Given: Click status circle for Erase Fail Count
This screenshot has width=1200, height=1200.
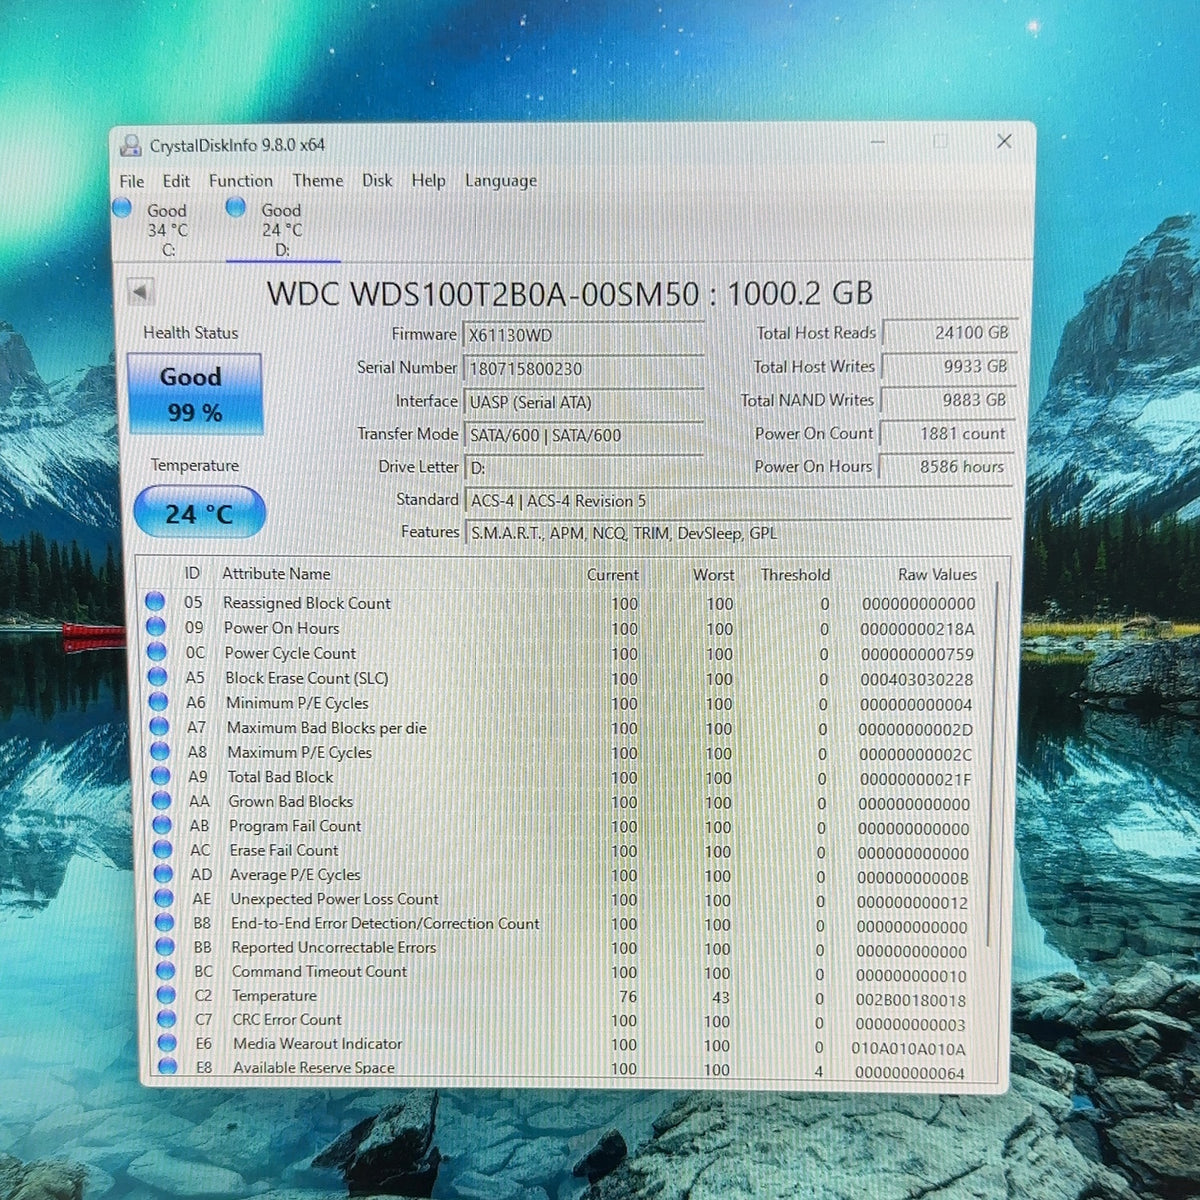Looking at the screenshot, I should 163,850.
